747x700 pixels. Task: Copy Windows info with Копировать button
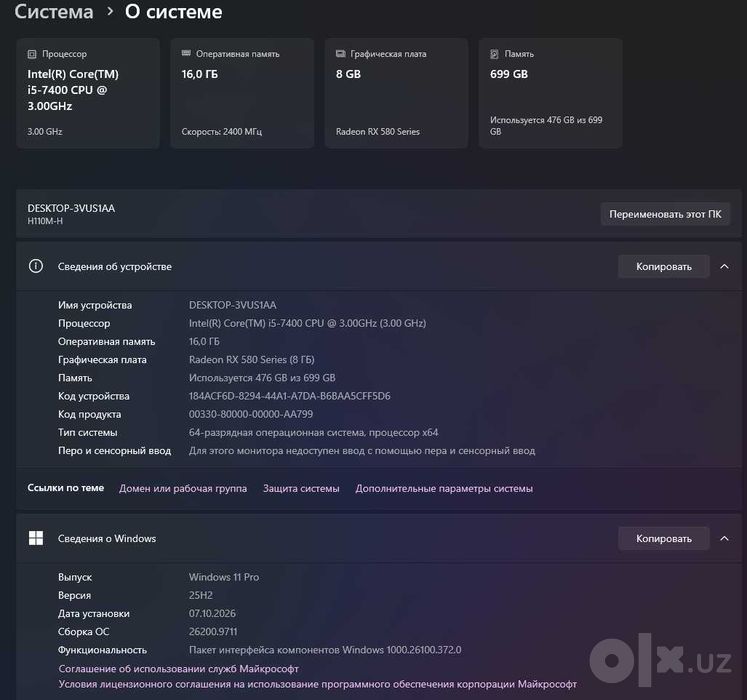click(x=664, y=538)
